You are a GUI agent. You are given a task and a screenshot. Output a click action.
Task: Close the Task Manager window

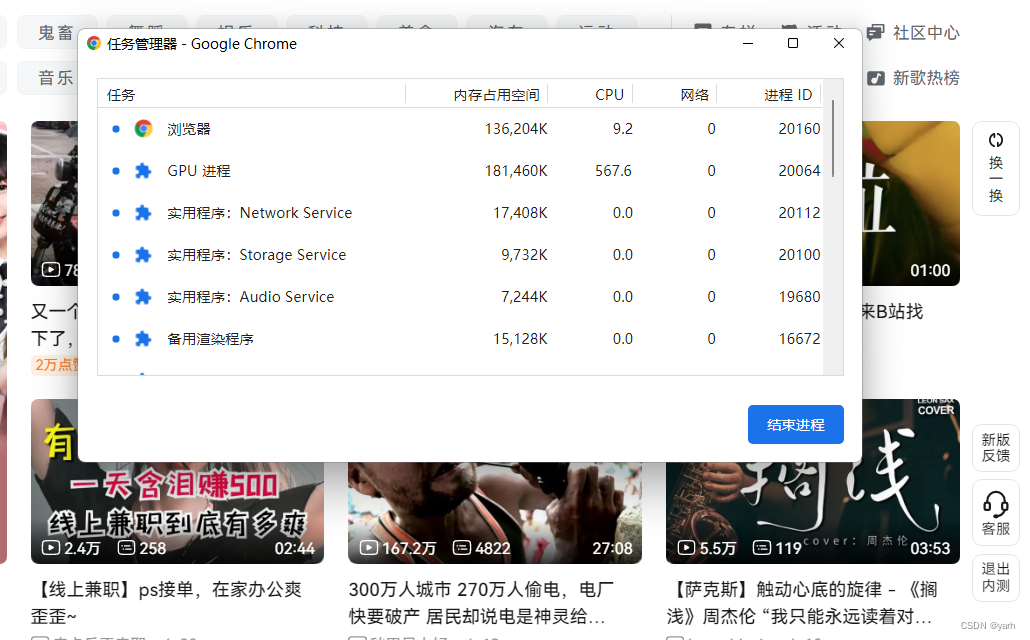(838, 43)
